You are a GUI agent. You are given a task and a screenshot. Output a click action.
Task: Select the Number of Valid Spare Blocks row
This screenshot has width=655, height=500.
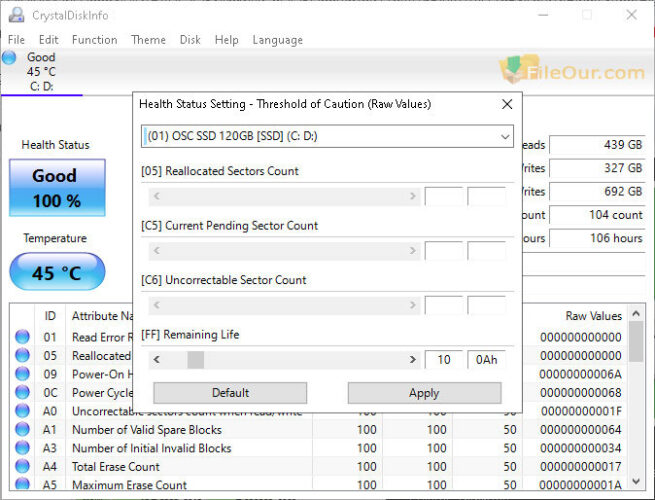(320, 429)
